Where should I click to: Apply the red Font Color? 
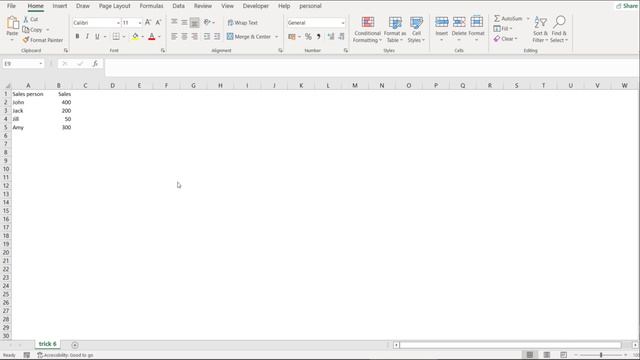point(152,37)
